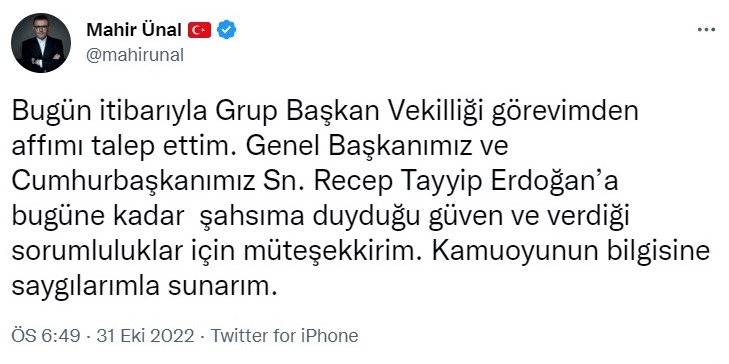Click the closing words saygılarımla sunarım

[x=144, y=287]
